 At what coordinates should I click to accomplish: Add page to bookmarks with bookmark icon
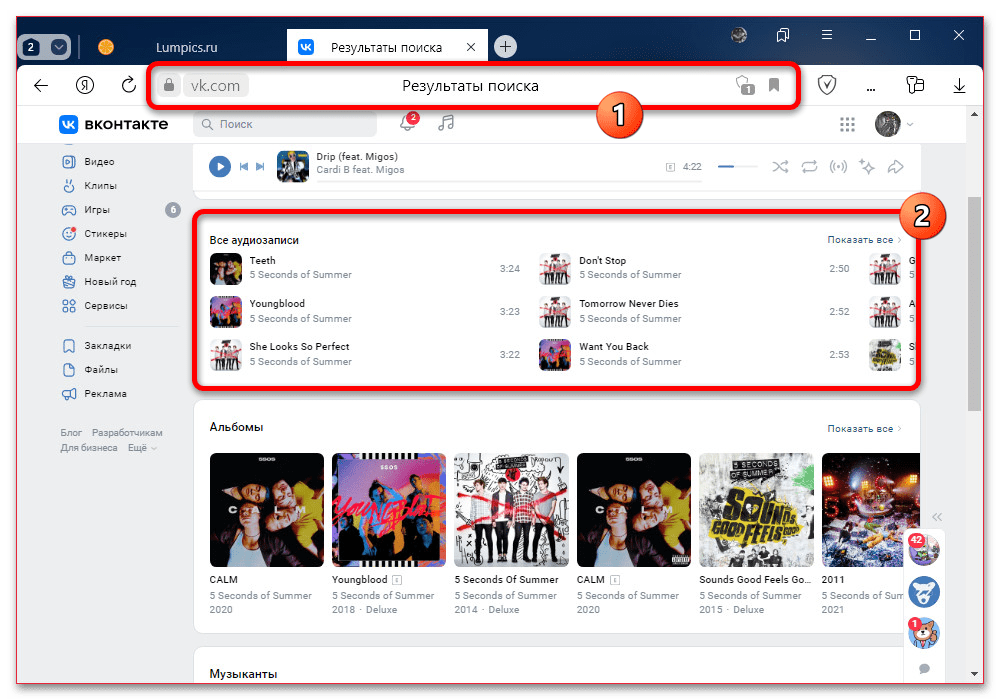coord(774,85)
